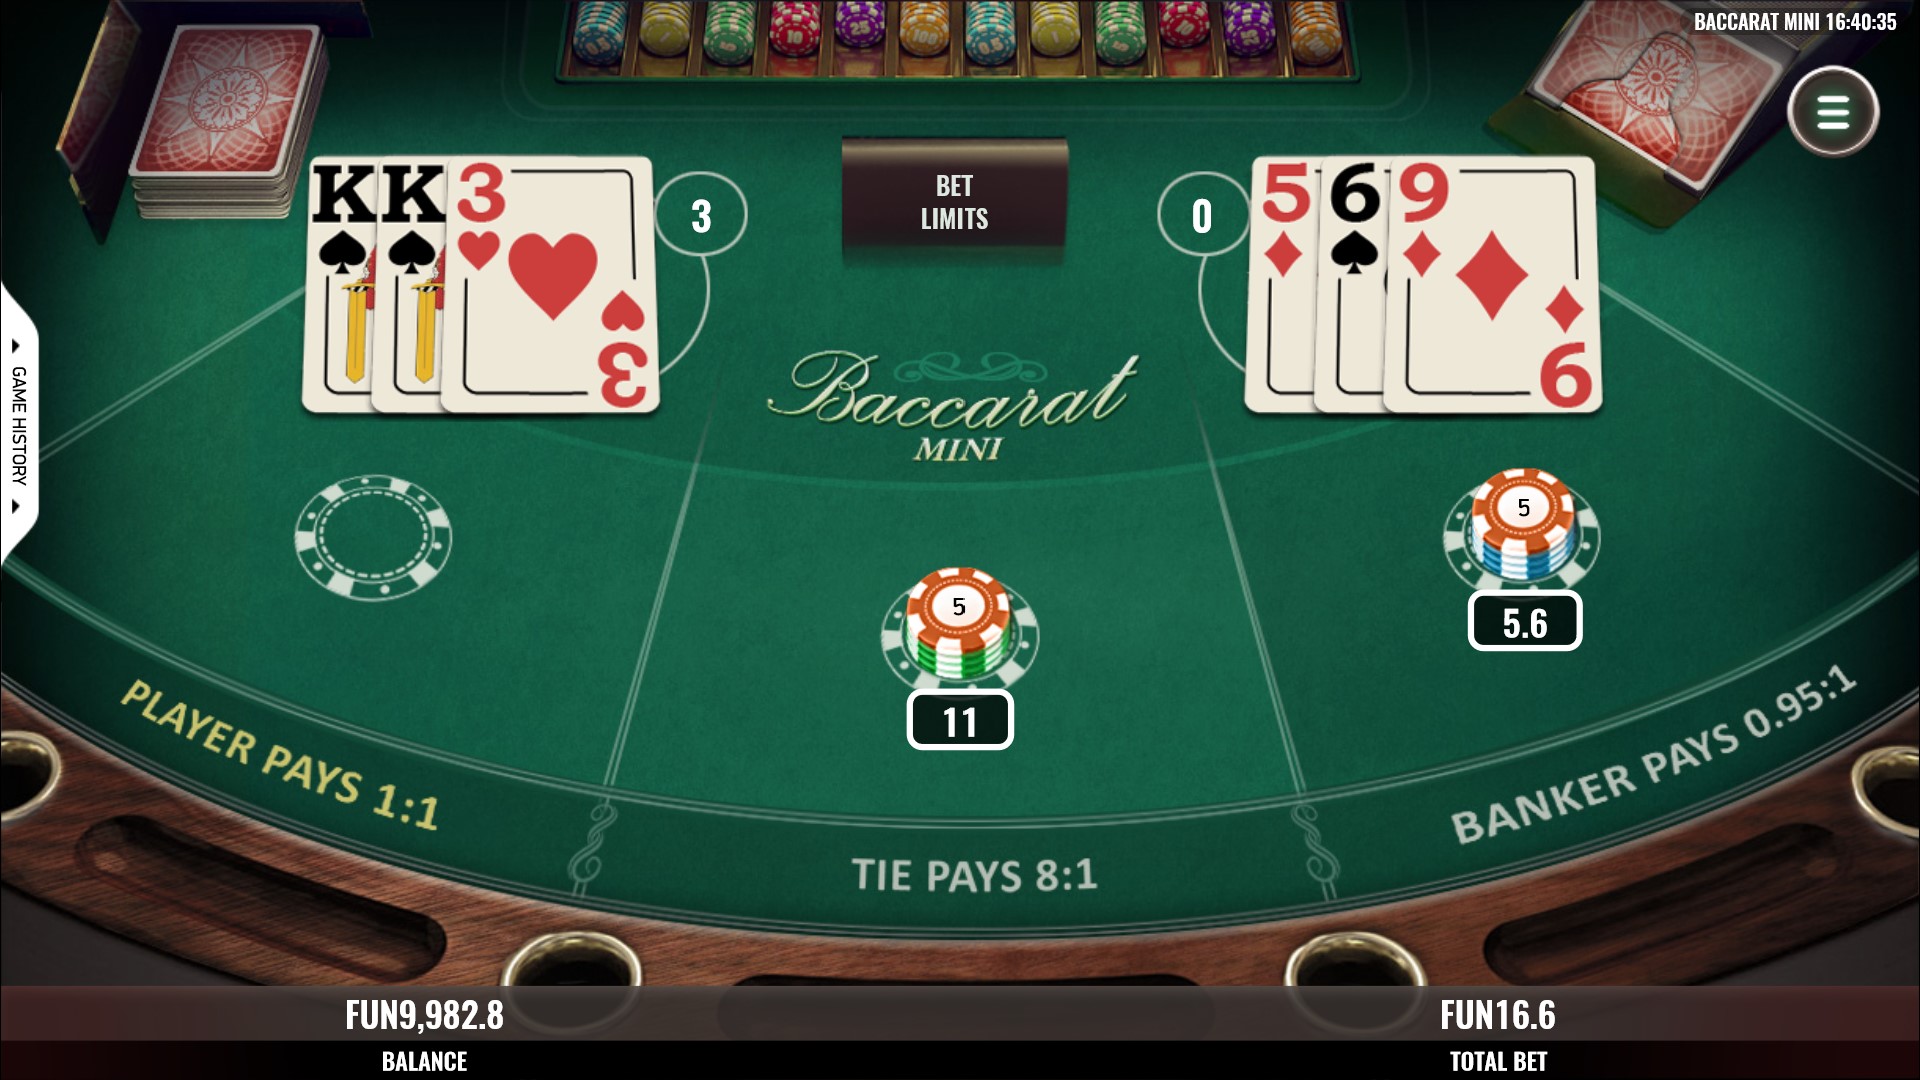Image resolution: width=1920 pixels, height=1080 pixels.
Task: Select the 3 of hearts player card
Action: tap(549, 285)
